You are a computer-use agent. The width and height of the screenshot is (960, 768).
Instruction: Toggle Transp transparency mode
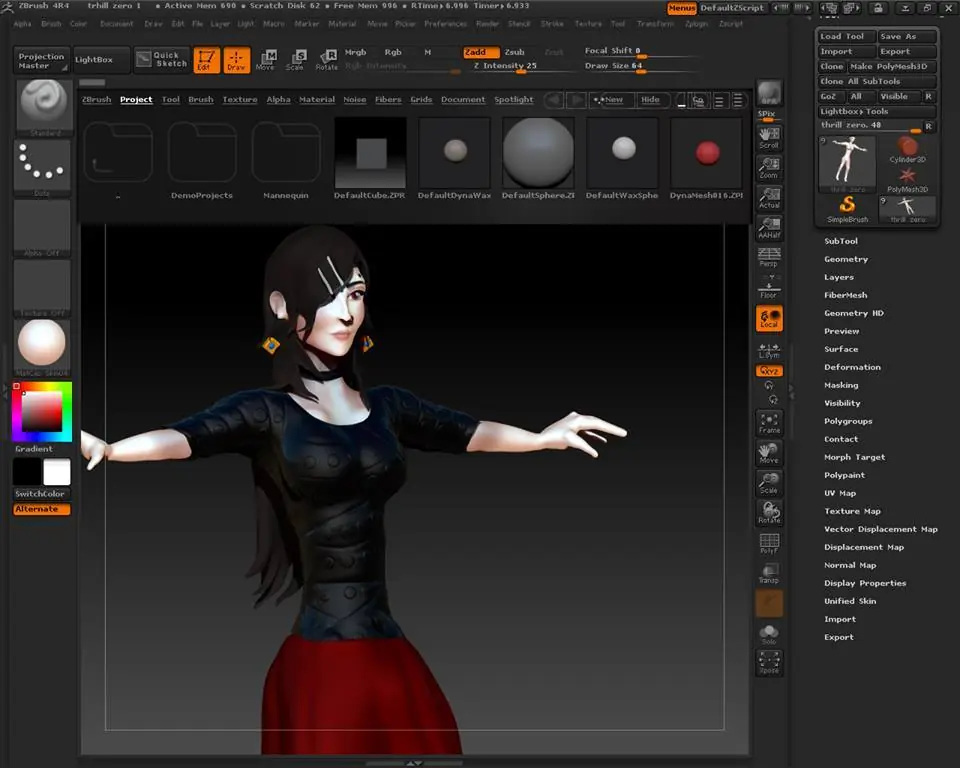(769, 573)
